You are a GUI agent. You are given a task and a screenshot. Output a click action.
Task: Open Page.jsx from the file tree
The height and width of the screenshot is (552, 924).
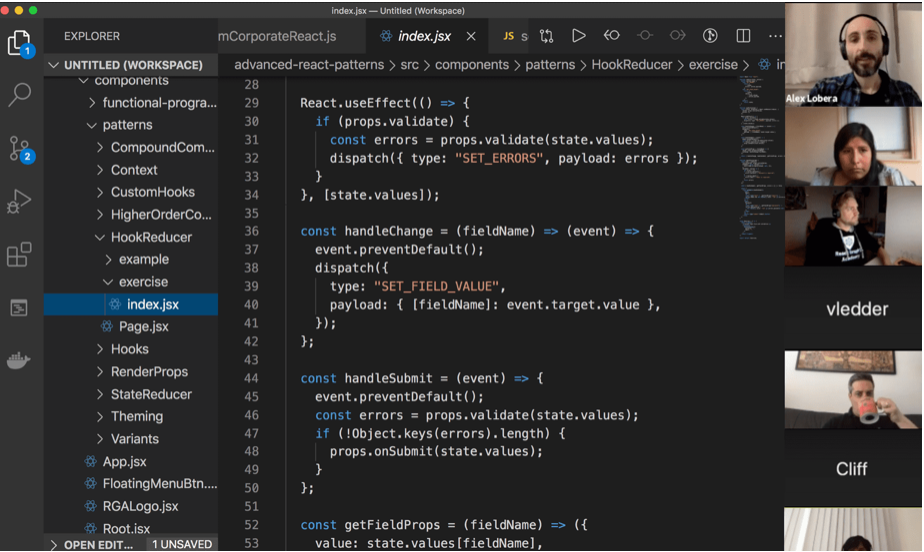(144, 326)
